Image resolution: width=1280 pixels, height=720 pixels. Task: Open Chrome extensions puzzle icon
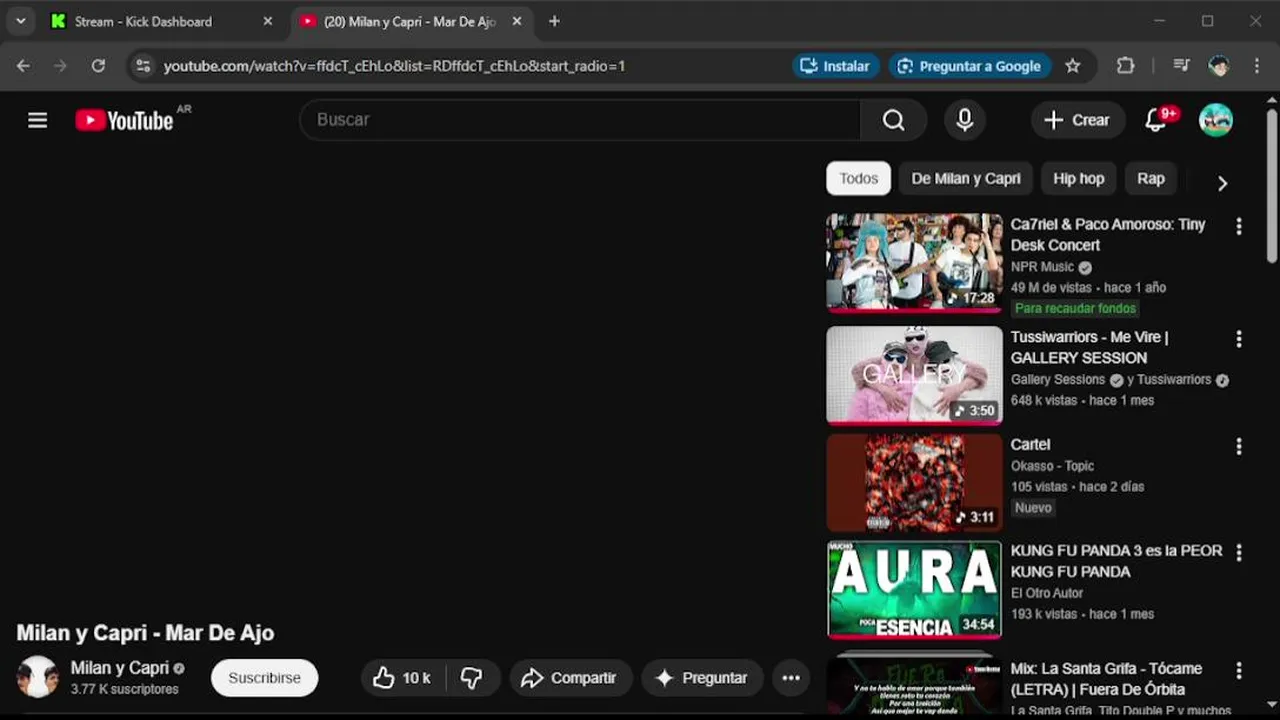coord(1126,66)
